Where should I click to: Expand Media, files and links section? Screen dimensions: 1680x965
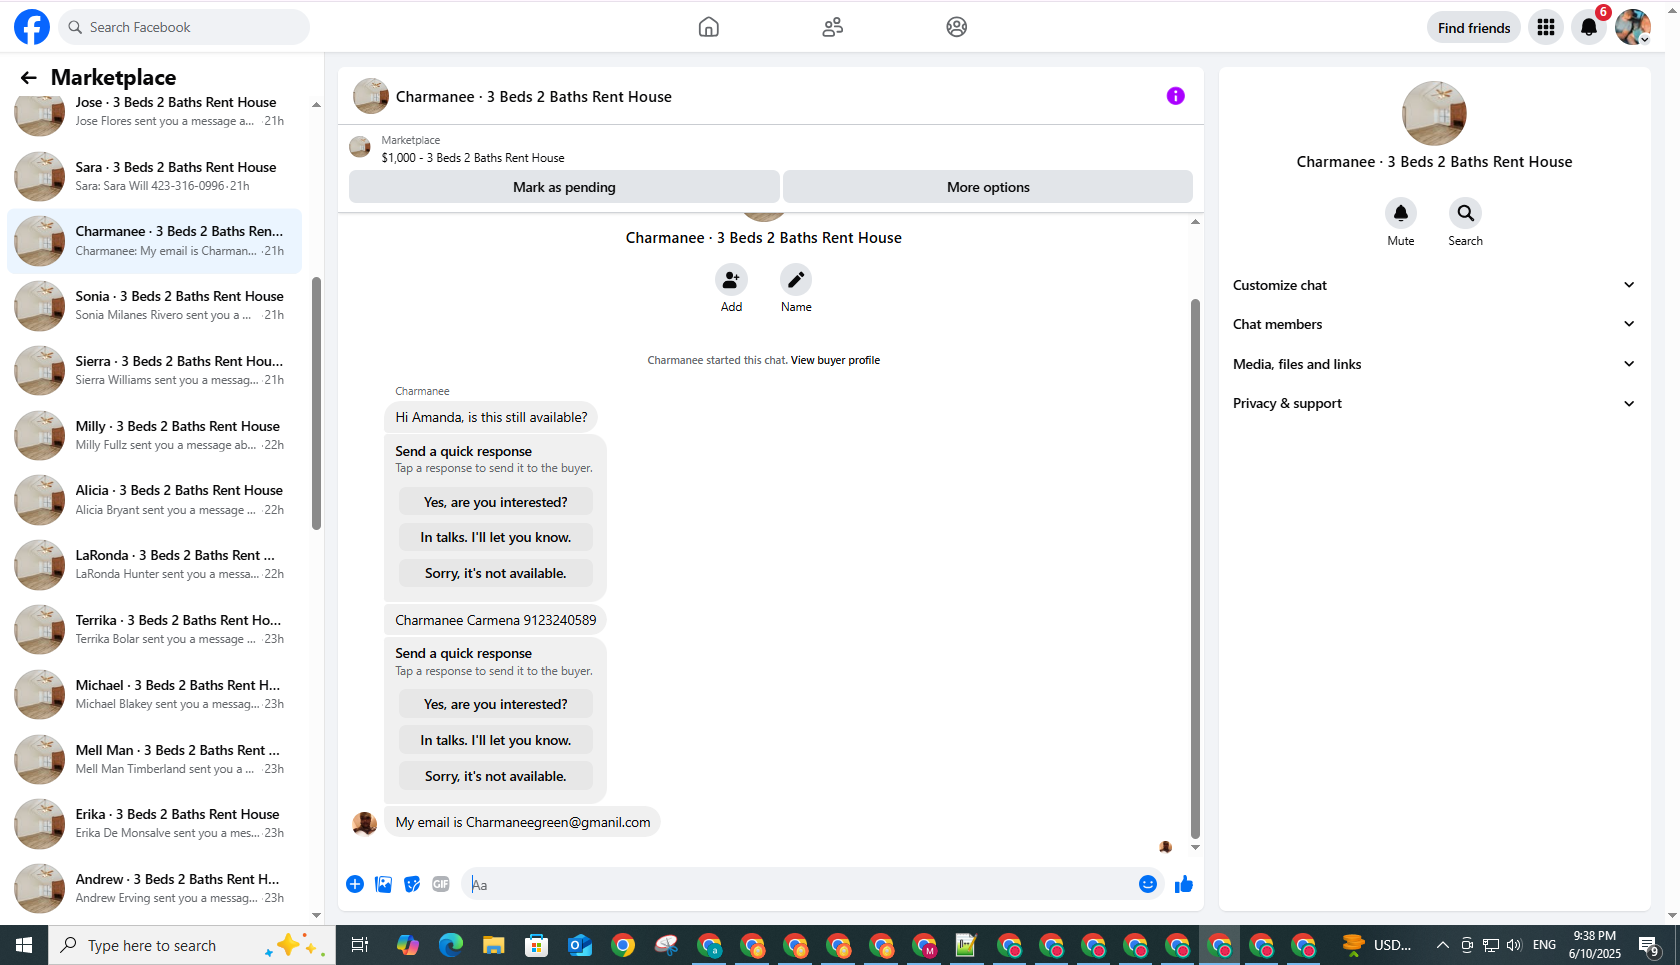coord(1434,364)
